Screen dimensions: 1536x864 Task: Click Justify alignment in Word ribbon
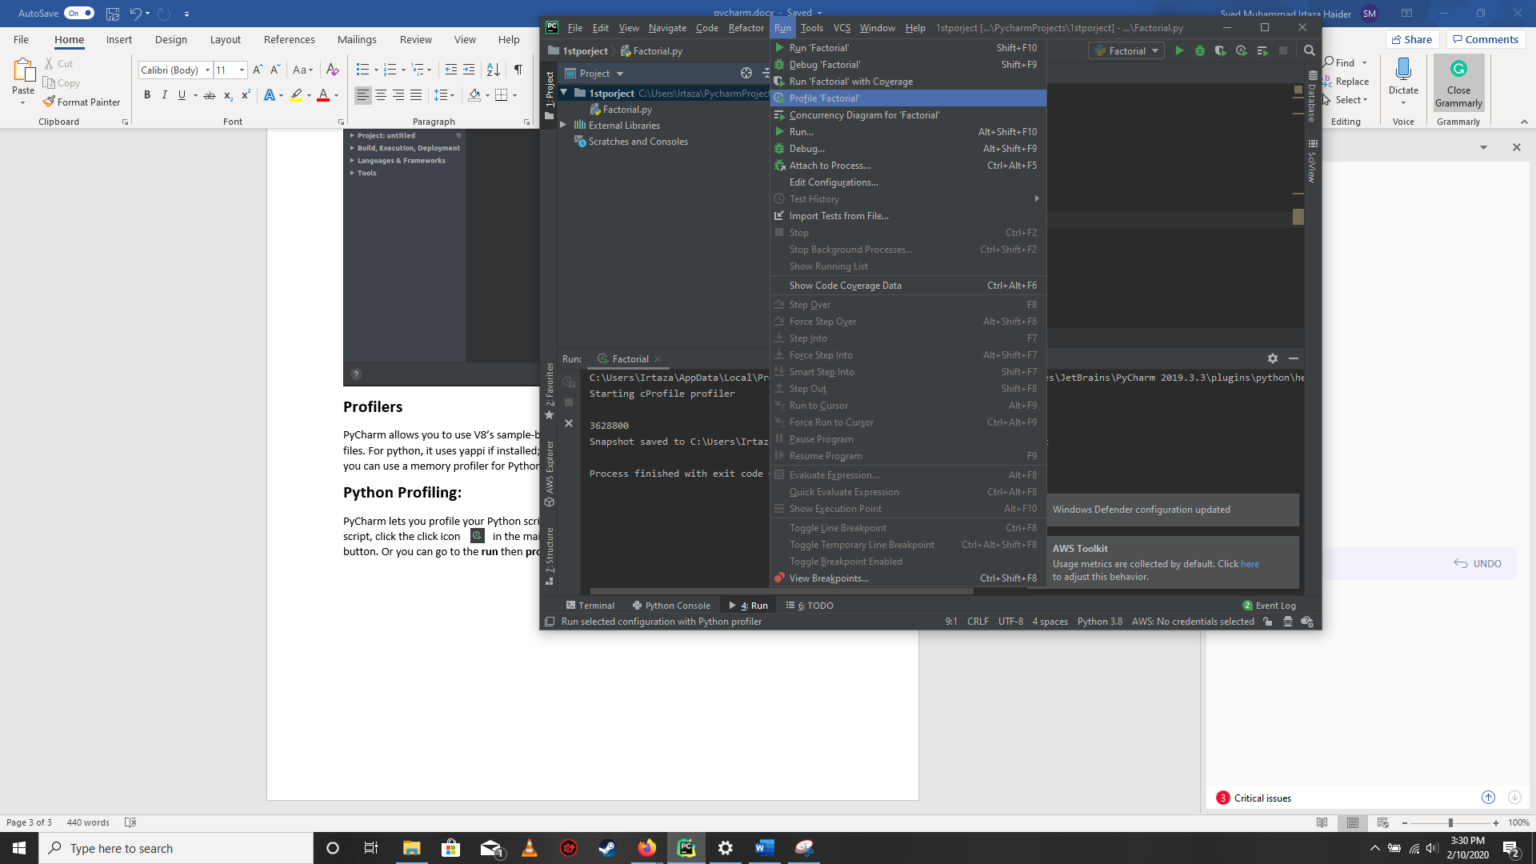(x=416, y=95)
